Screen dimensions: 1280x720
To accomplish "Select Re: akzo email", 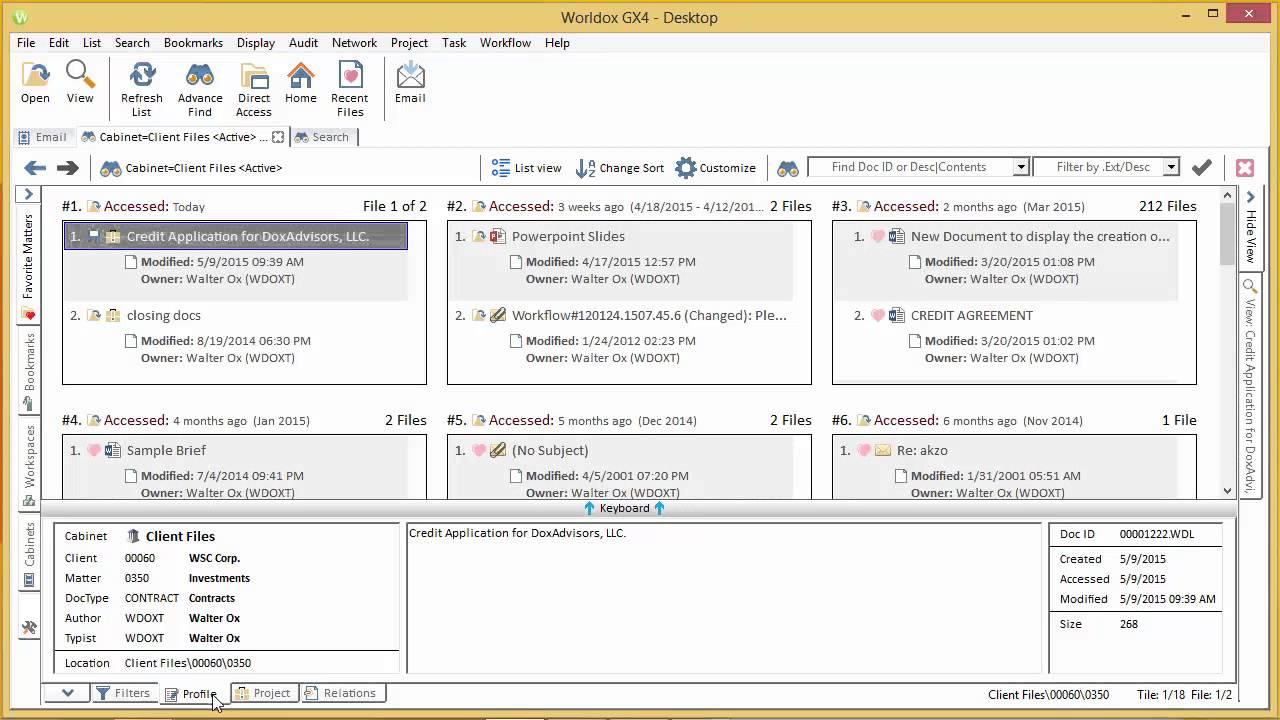I will pyautogui.click(x=922, y=450).
